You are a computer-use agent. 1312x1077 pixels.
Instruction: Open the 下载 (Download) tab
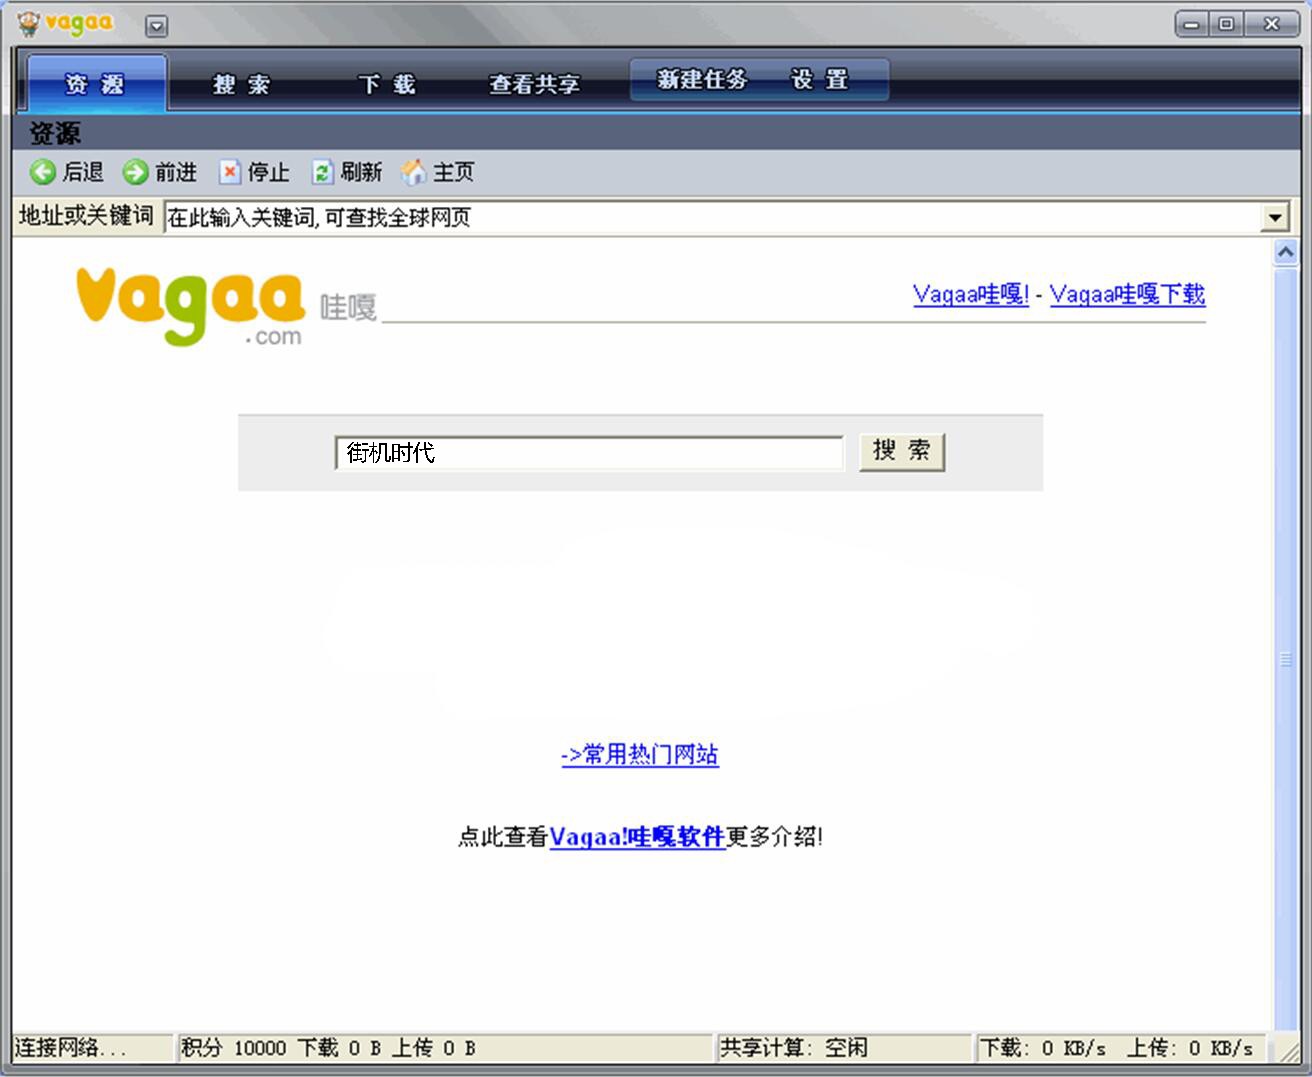387,84
